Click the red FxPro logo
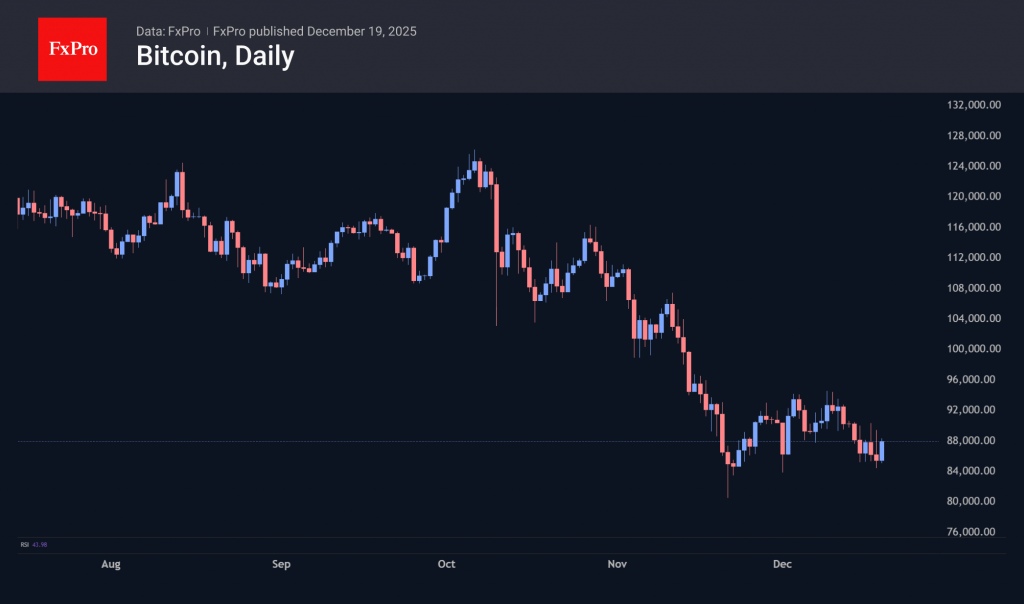Screen dimensions: 1024x604 [x=72, y=47]
